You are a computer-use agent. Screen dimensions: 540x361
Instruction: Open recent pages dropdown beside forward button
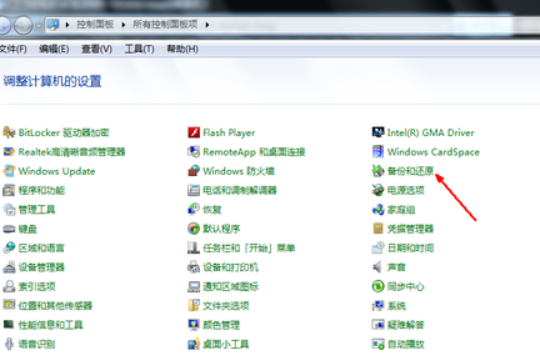pos(39,25)
